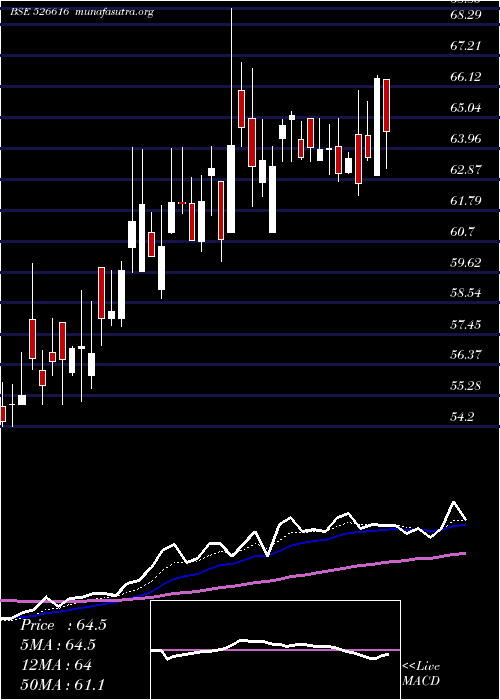Screen dimensions: 500x700
Task: Click the 59.62 price axis label
Action: tap(466, 262)
